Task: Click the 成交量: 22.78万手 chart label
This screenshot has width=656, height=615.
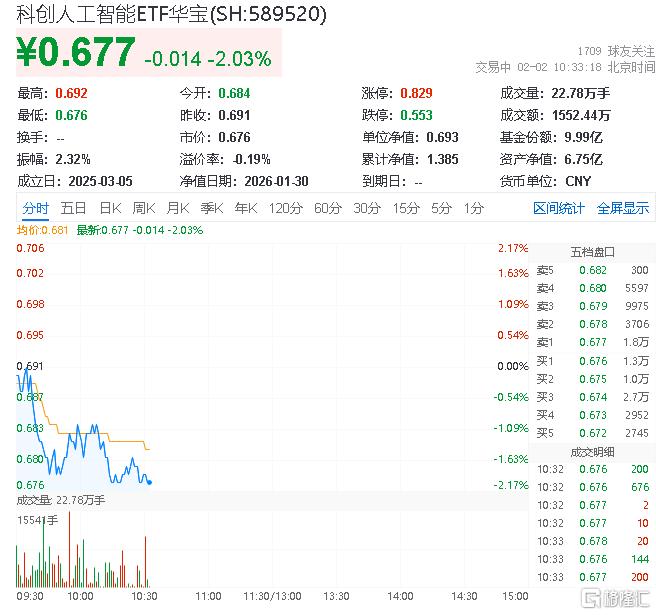Action: click(x=61, y=500)
